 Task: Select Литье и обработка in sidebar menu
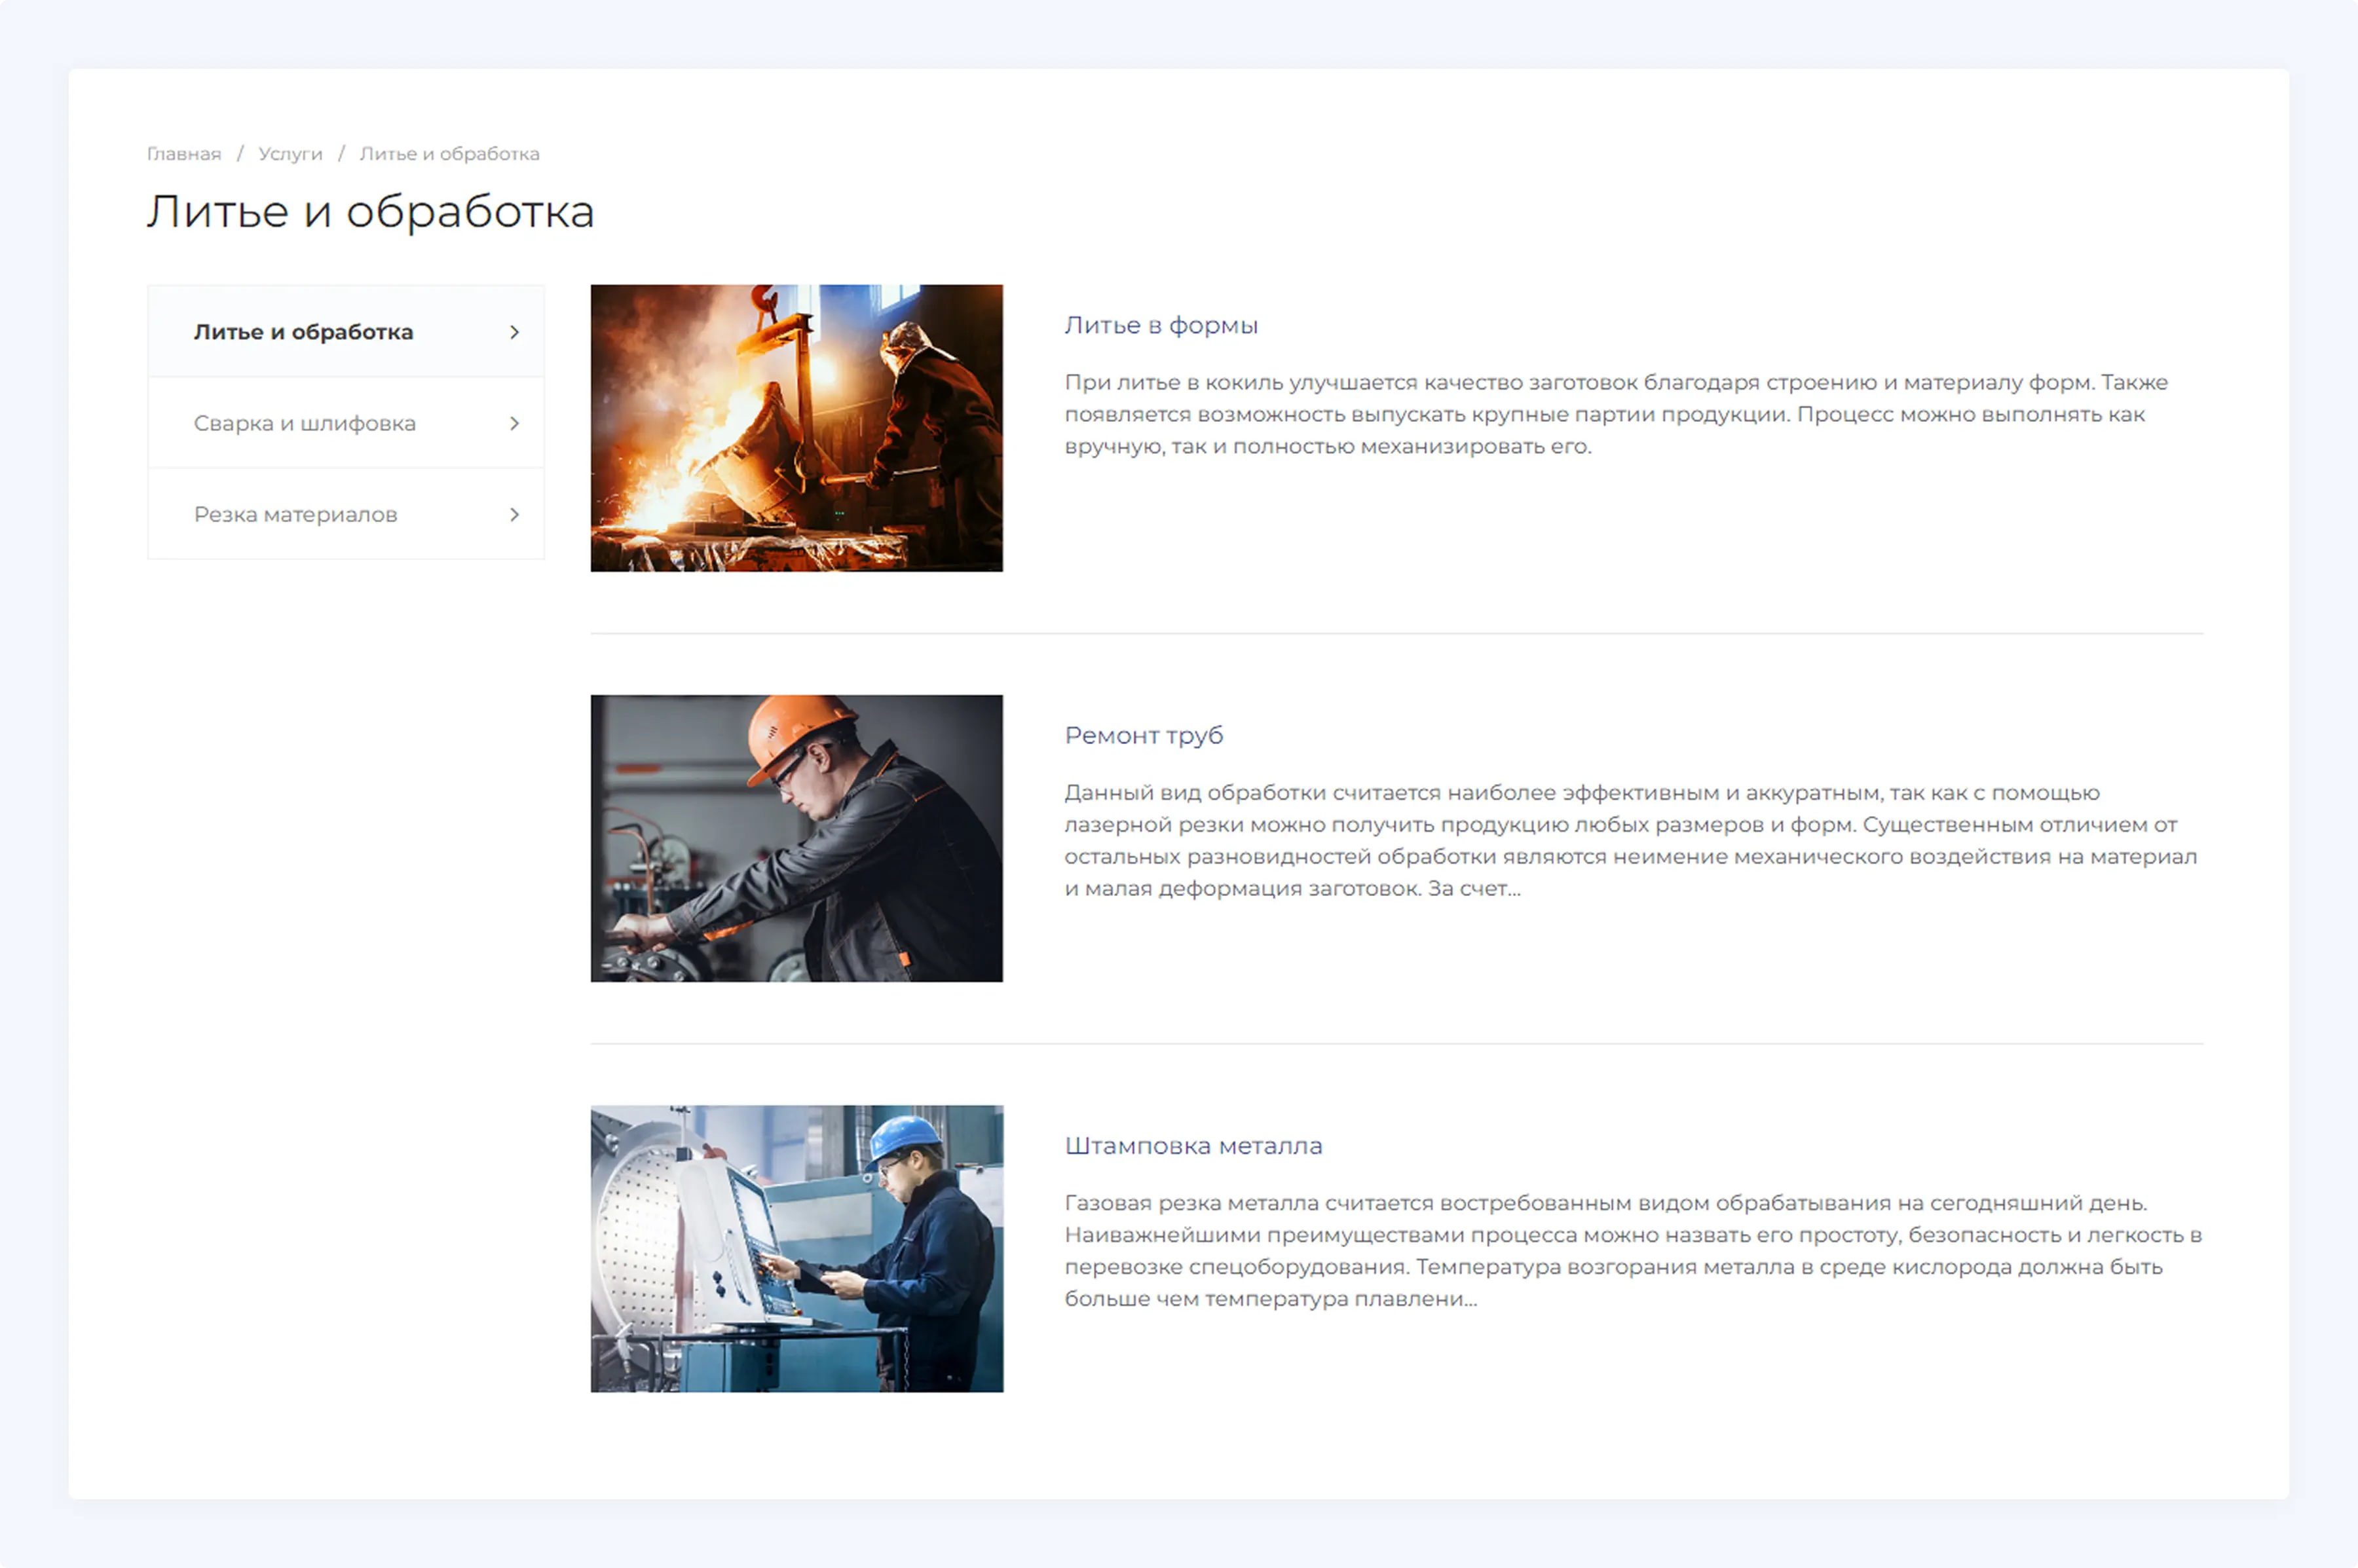[x=303, y=332]
